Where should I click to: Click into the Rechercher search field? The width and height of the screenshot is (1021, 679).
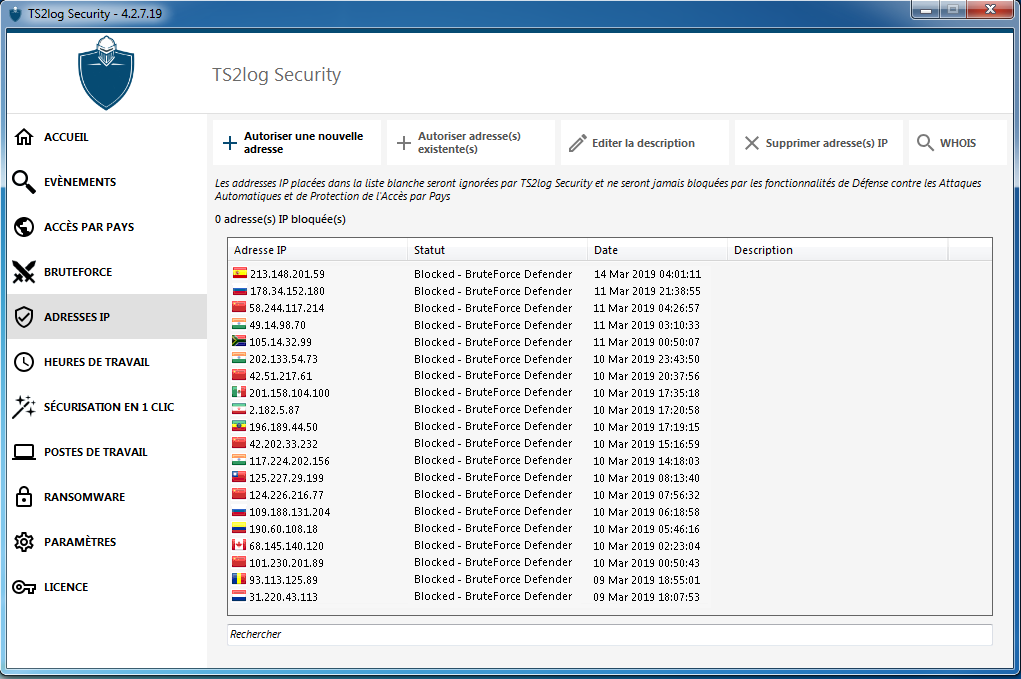point(610,634)
